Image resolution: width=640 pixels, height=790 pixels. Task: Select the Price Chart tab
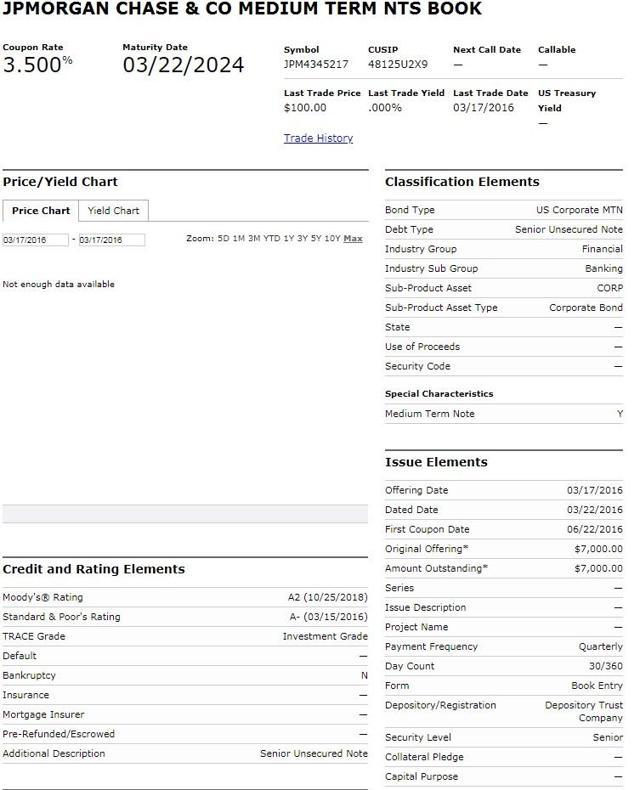(x=41, y=211)
